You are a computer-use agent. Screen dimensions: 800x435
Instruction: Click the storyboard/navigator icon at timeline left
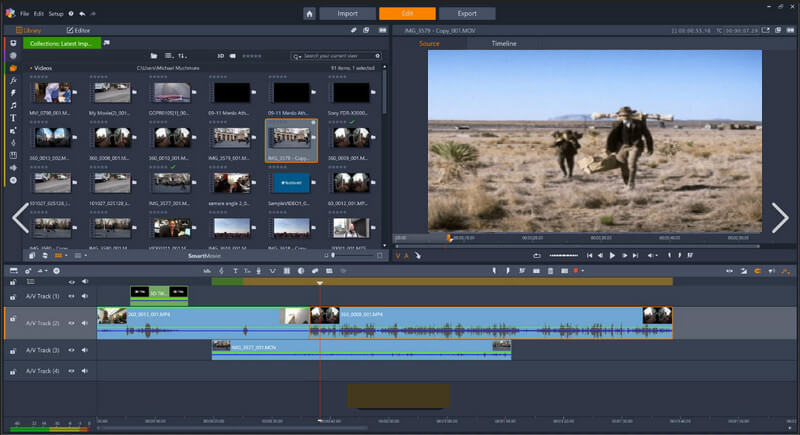click(13, 271)
